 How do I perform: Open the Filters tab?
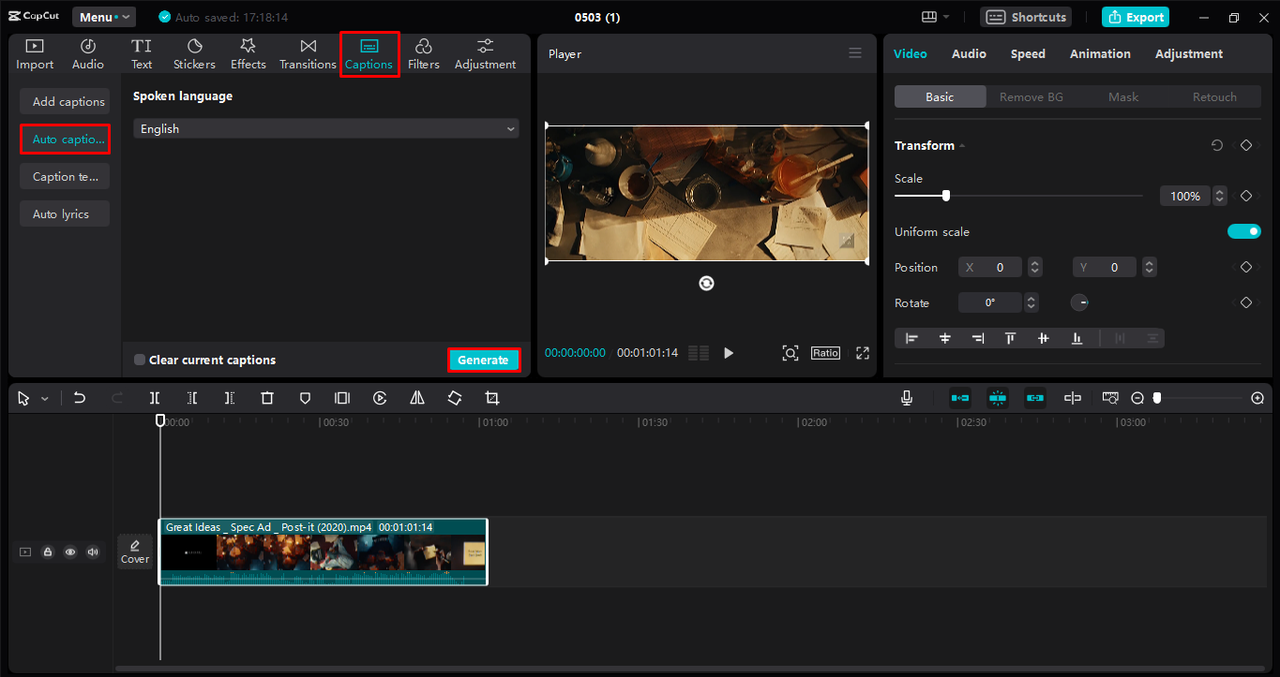tap(424, 54)
